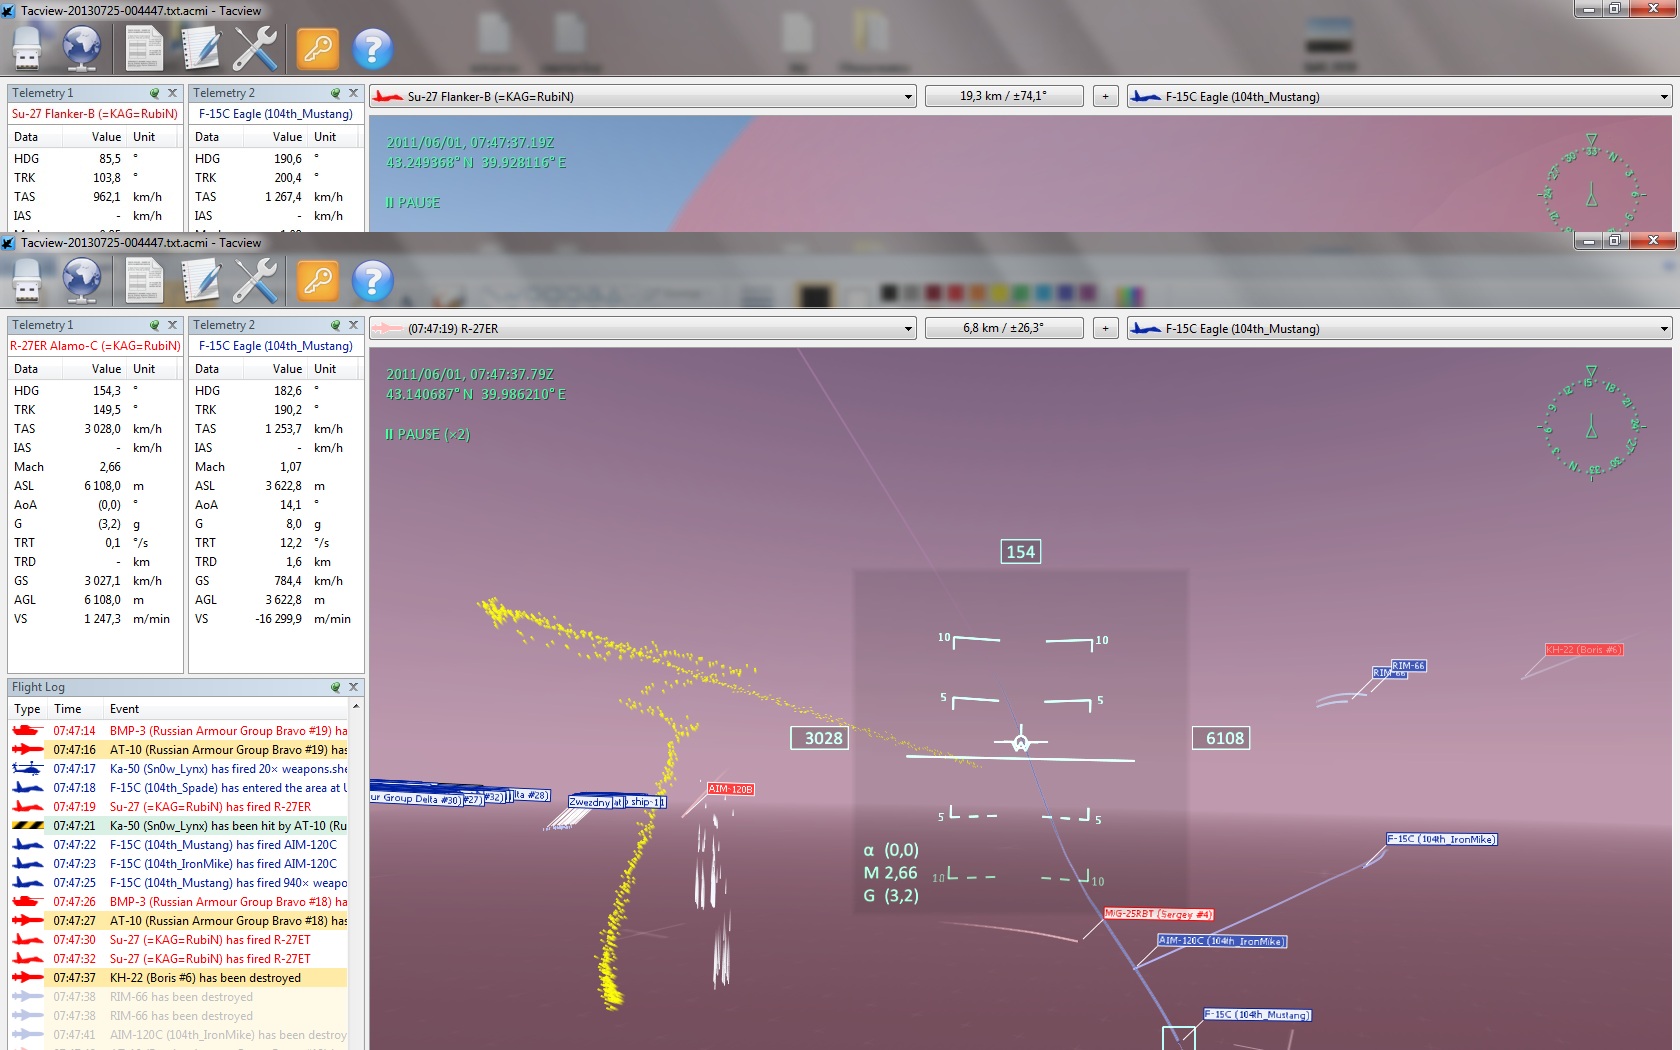This screenshot has height=1050, width=1680.
Task: Close Telemetry 2 panel in upper window
Action: tap(353, 93)
